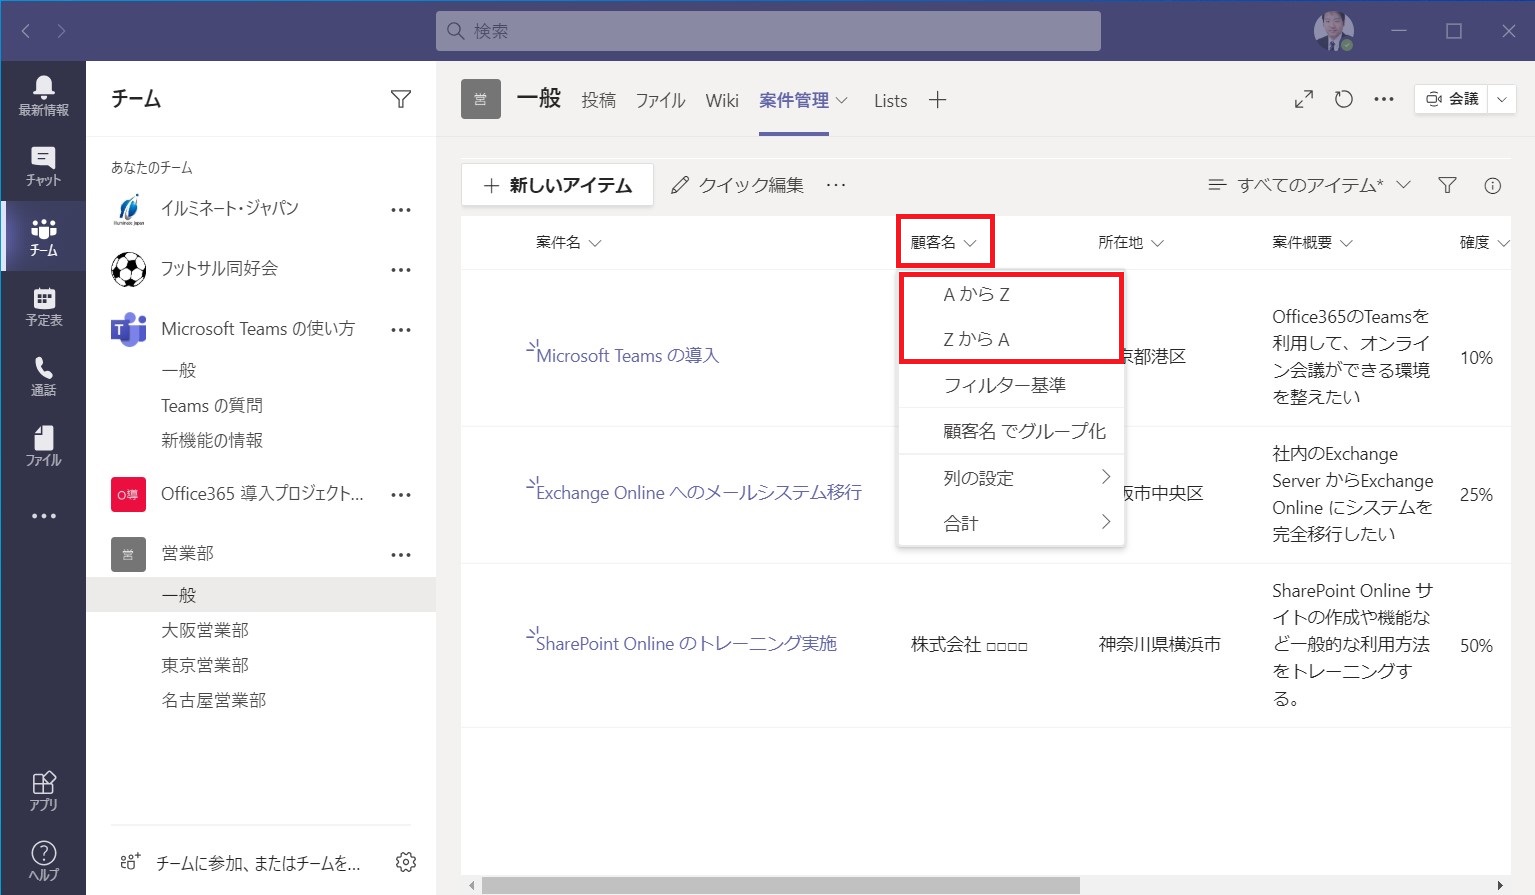Switch to the ファイル channel tab
This screenshot has width=1535, height=895.
[x=661, y=100]
